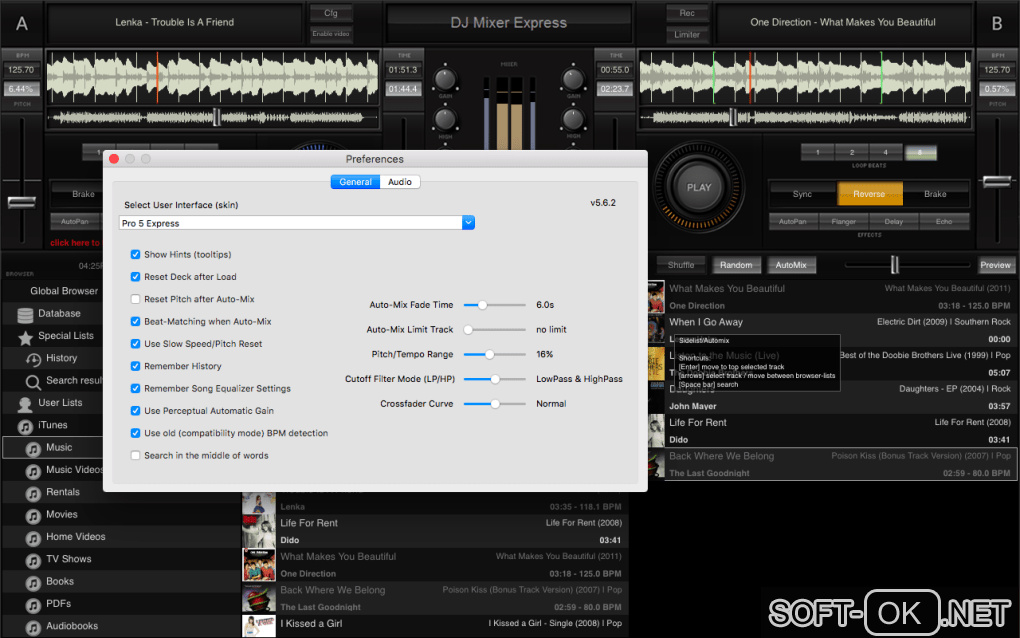
Task: Select the Music folder icon
Action: [33, 449]
